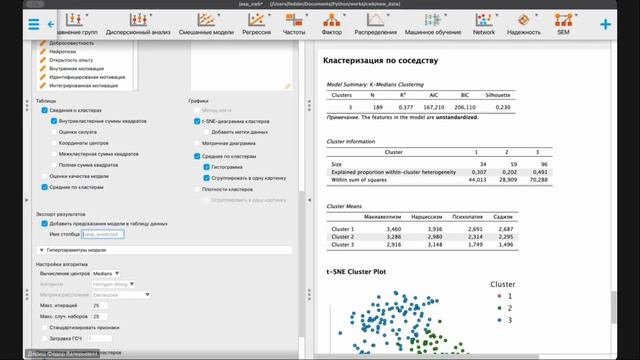Screen dimensions: 640x360
Task: Enable Координаты центров checkbox
Action: click(x=54, y=143)
